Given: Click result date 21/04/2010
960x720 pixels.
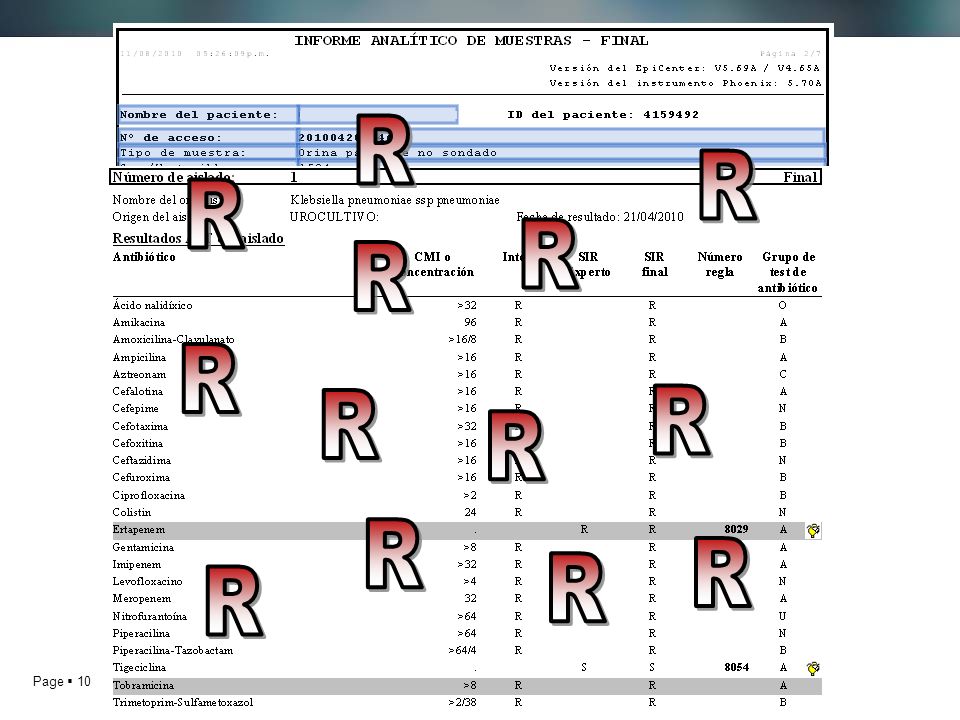Looking at the screenshot, I should coord(653,217).
